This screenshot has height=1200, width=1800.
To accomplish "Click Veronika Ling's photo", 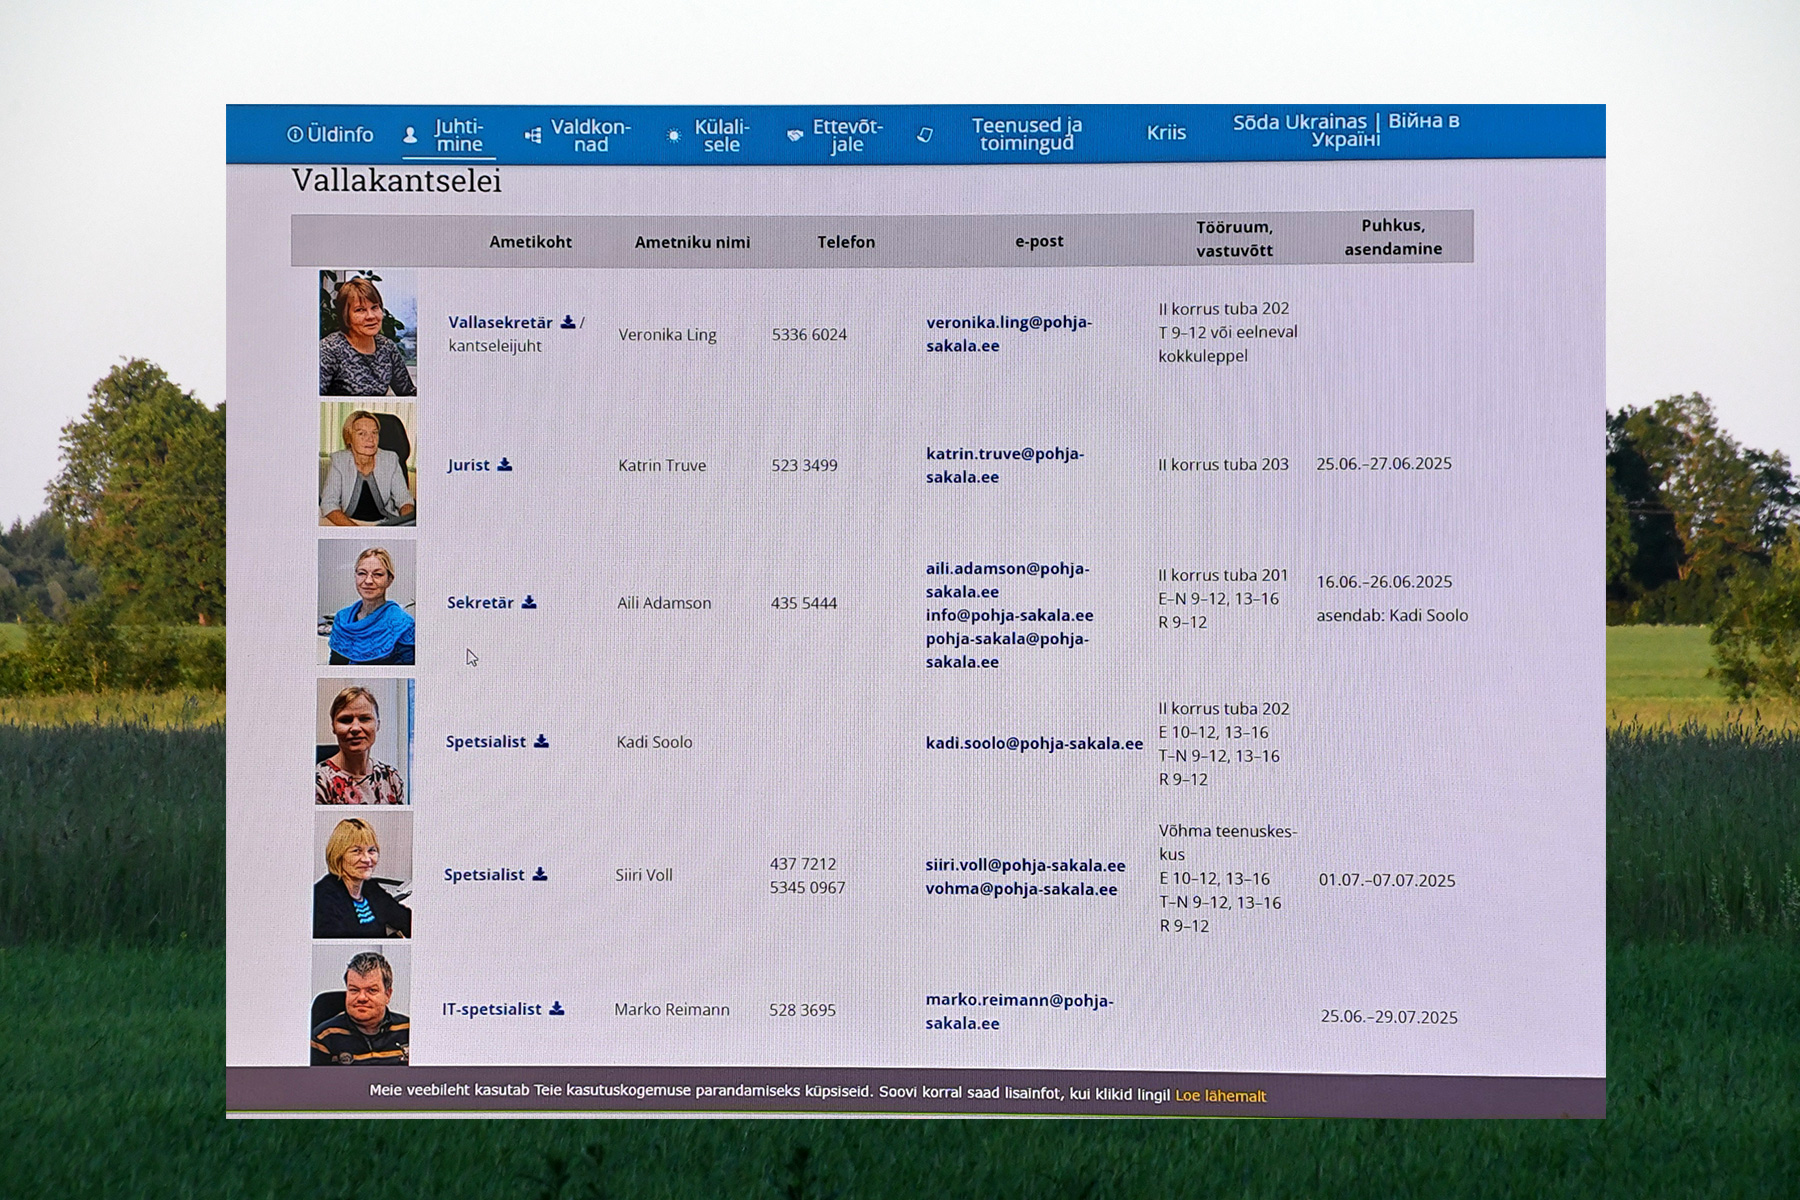I will click(368, 332).
